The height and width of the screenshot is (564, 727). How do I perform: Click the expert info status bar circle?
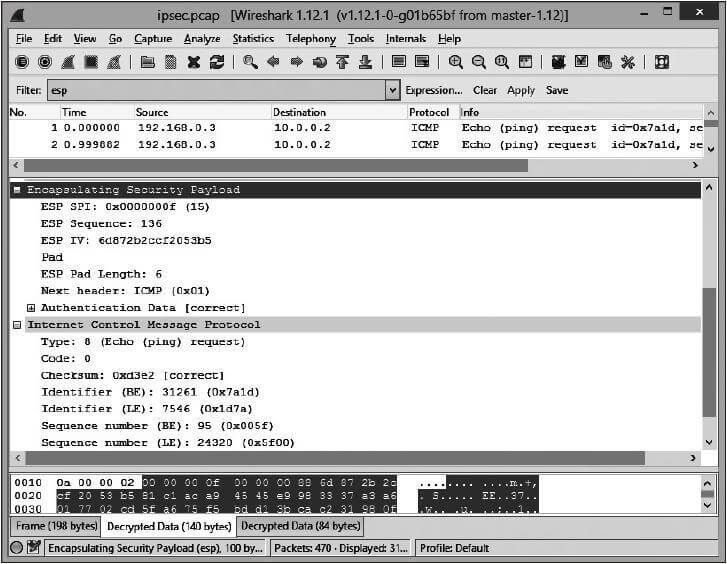17,548
